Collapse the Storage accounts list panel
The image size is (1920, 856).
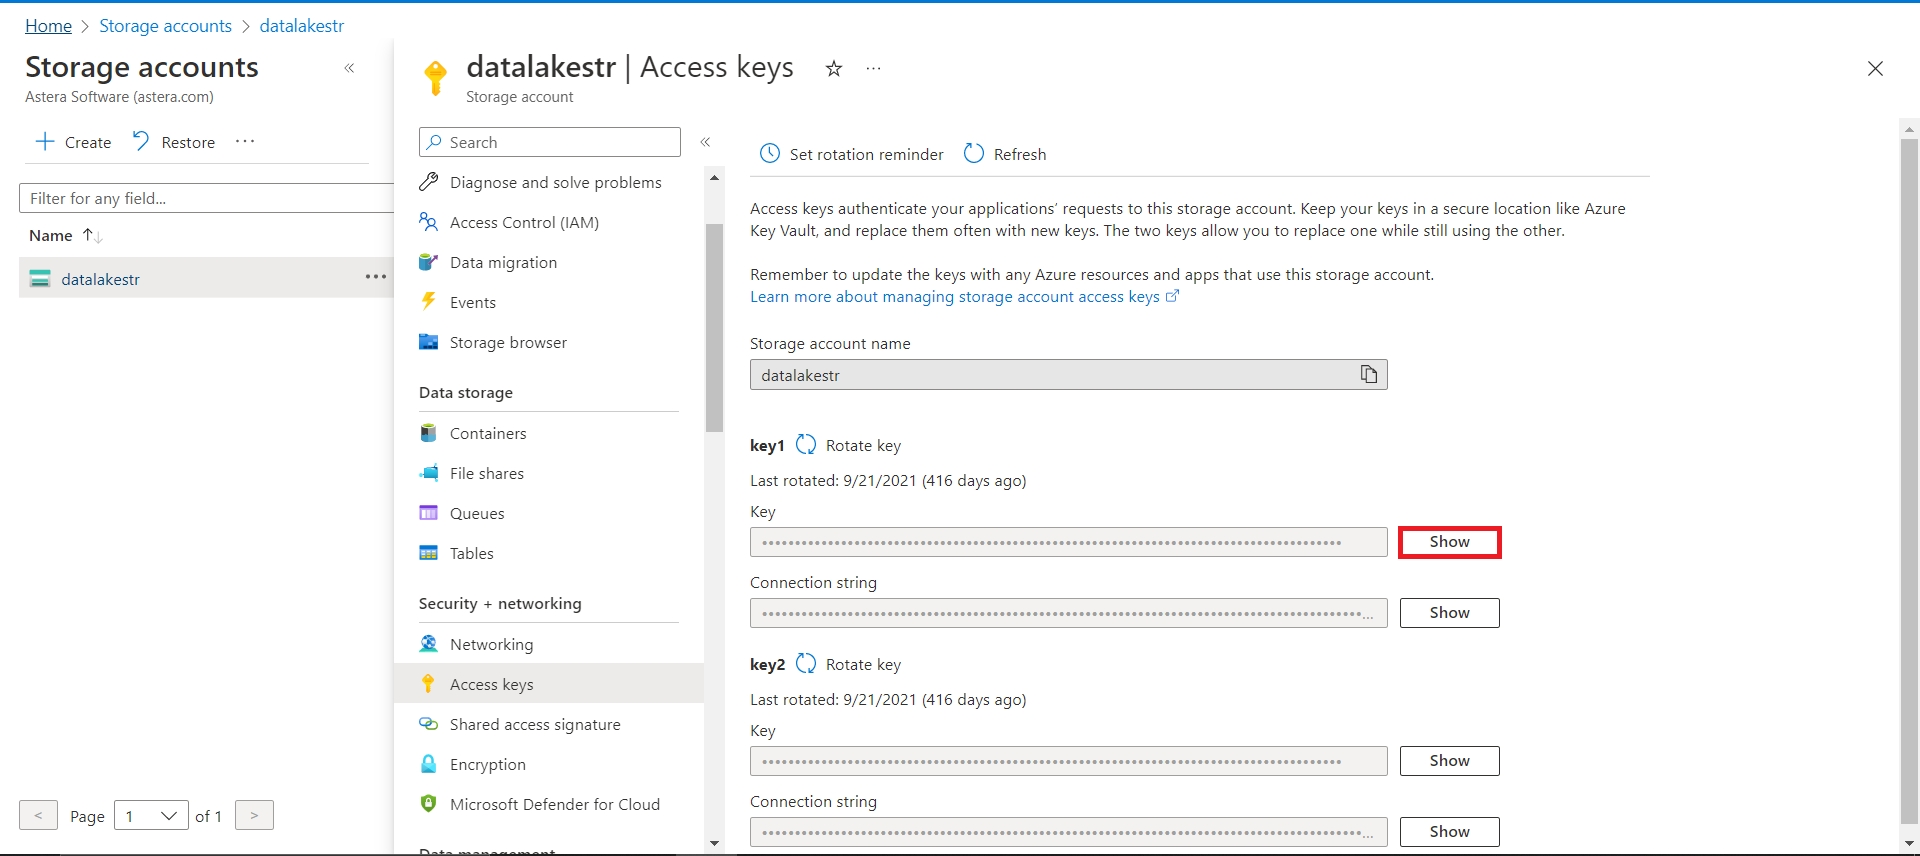click(x=349, y=68)
